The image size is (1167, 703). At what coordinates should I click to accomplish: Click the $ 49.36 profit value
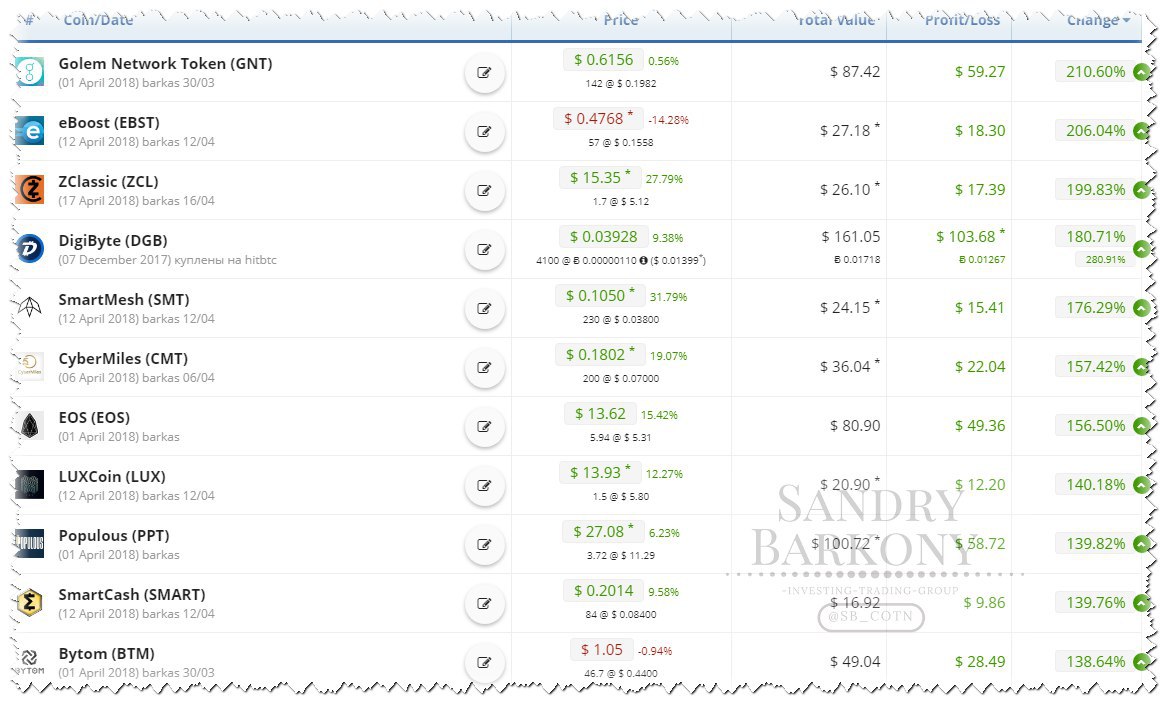point(980,426)
